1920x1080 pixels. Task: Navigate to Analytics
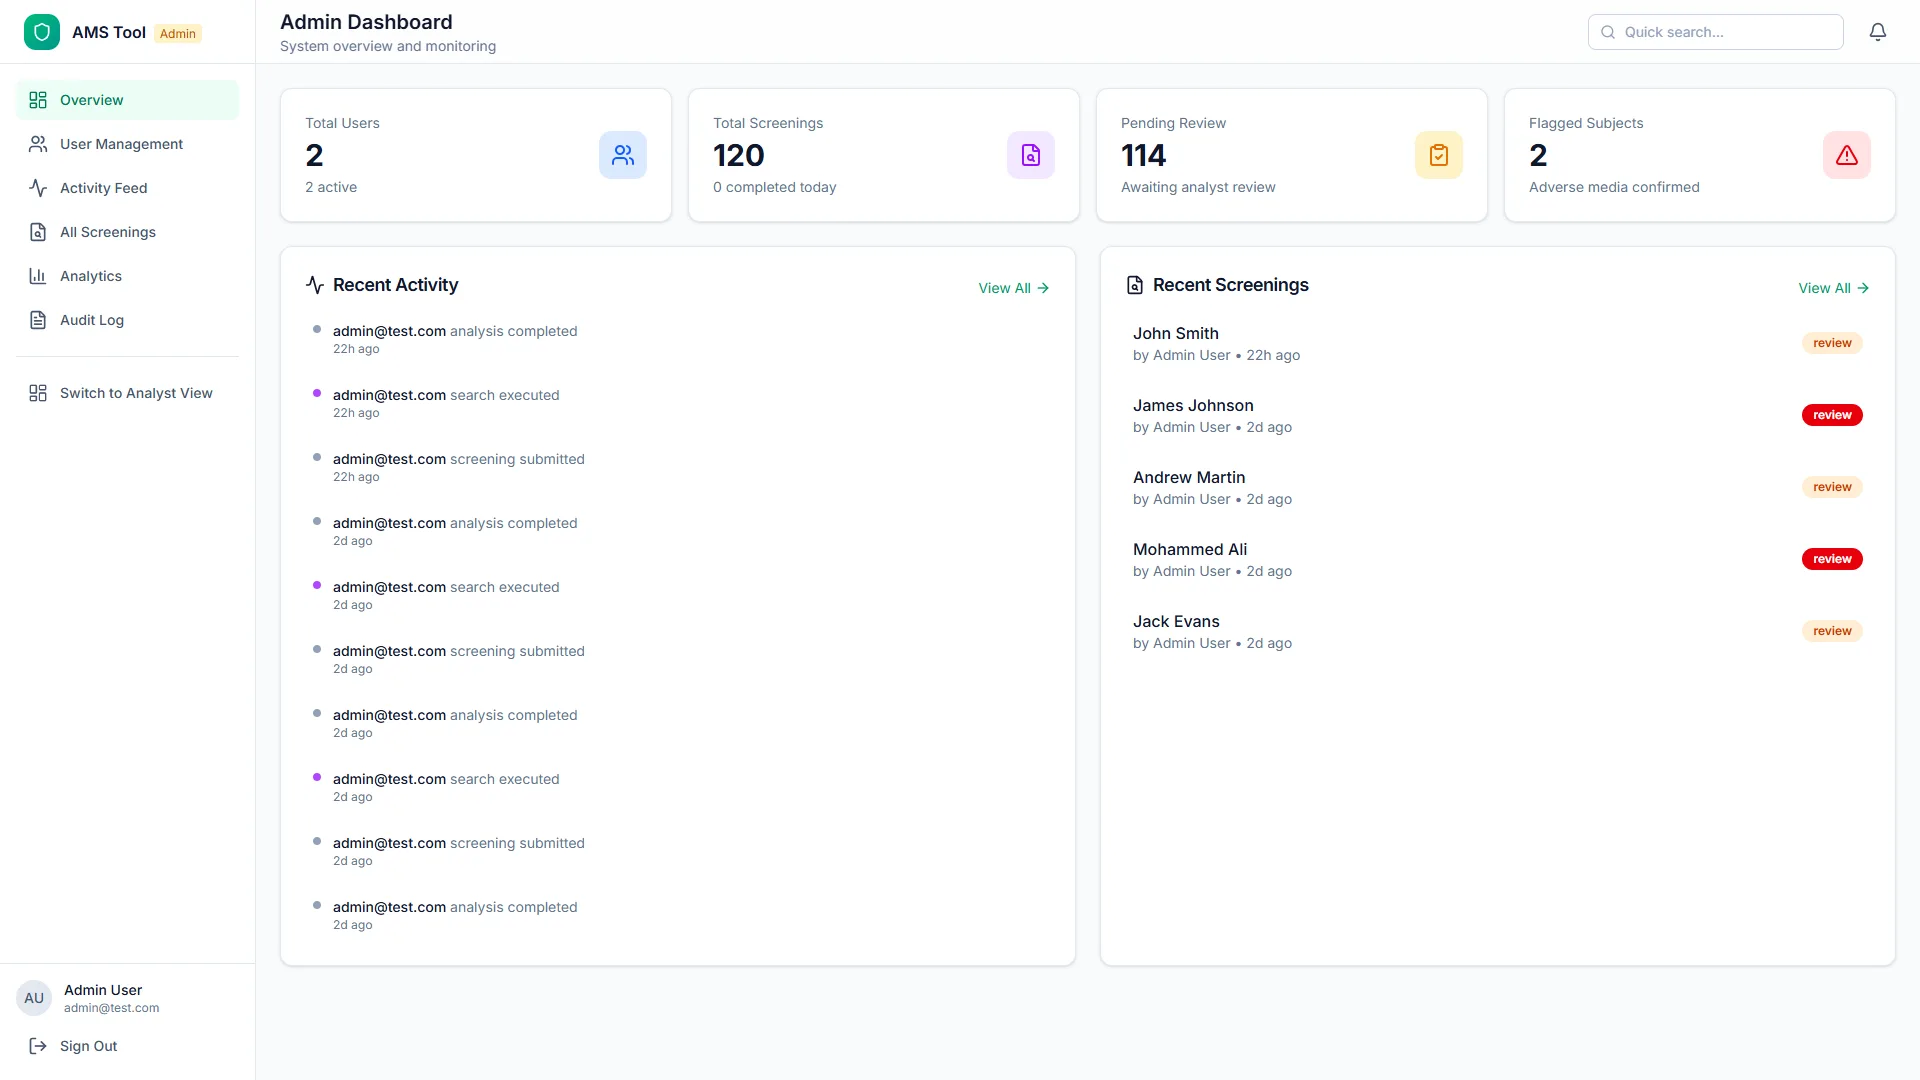127,276
